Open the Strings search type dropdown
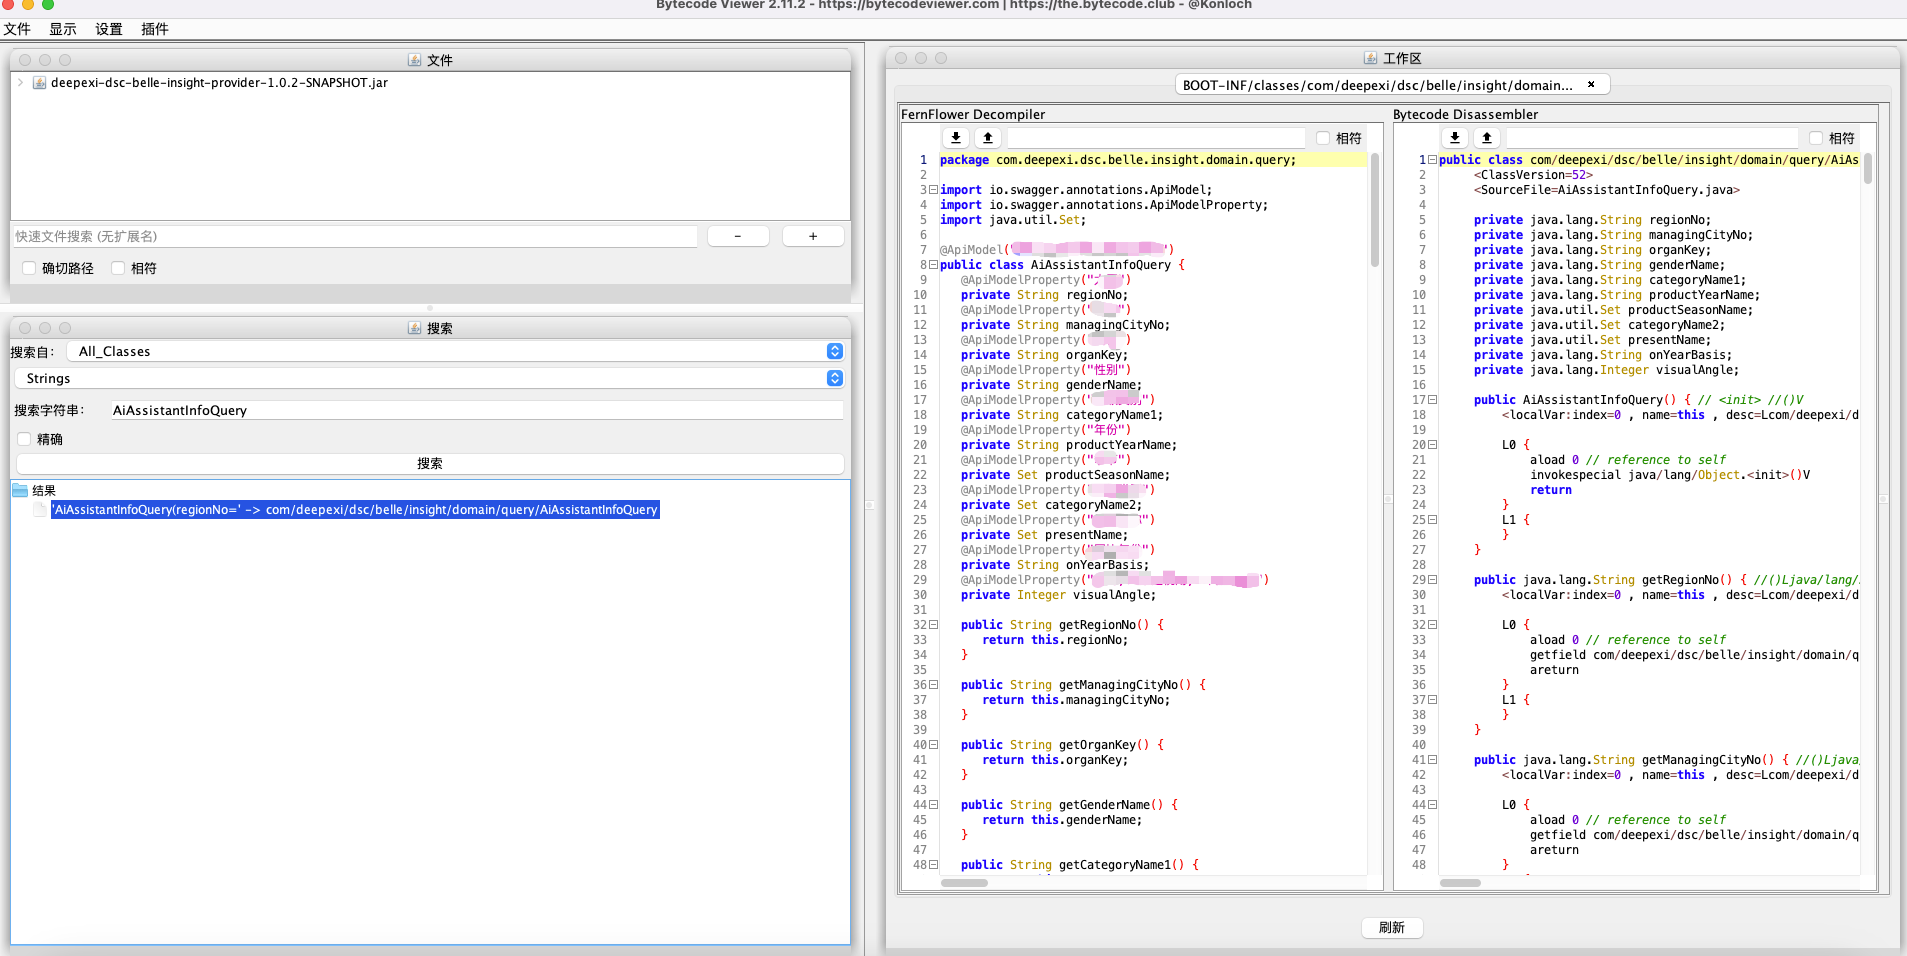 [x=430, y=378]
